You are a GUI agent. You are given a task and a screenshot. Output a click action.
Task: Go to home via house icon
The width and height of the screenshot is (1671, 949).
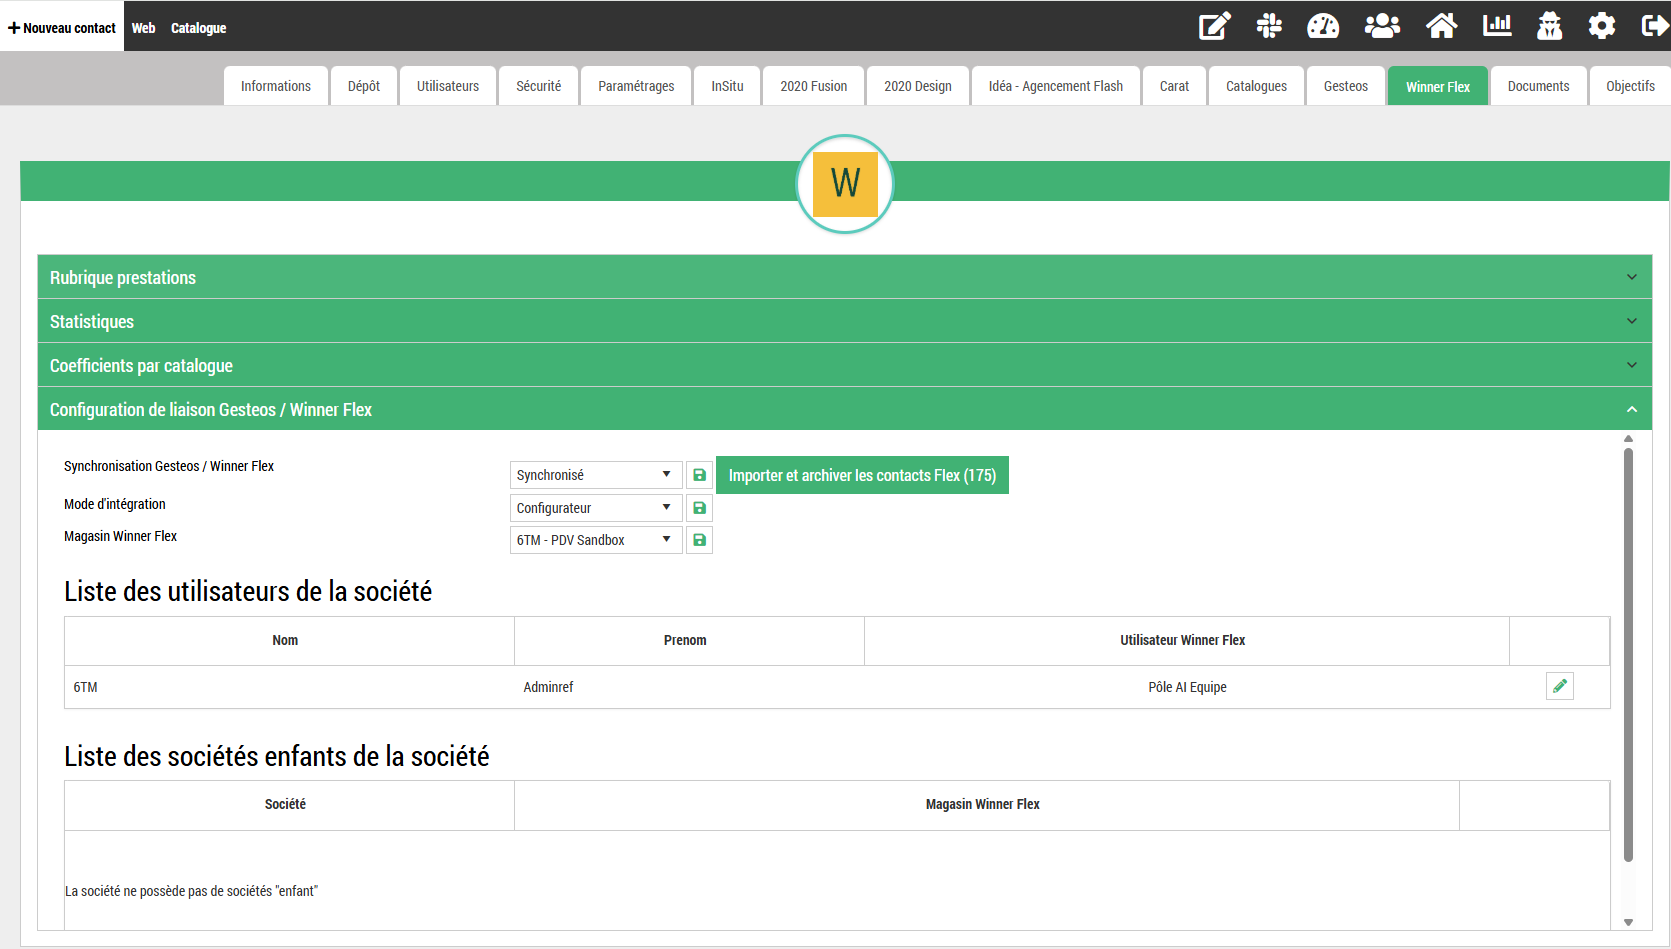(x=1441, y=26)
